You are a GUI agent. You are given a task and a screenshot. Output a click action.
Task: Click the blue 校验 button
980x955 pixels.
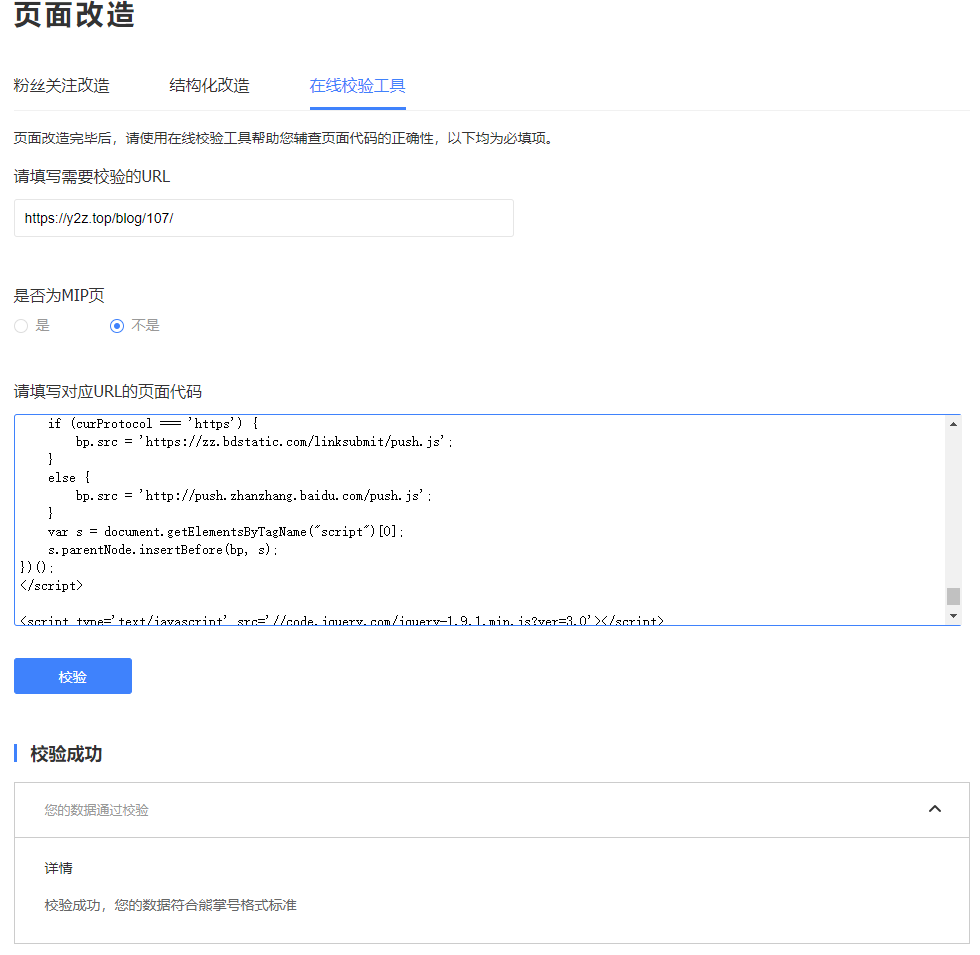coord(72,676)
